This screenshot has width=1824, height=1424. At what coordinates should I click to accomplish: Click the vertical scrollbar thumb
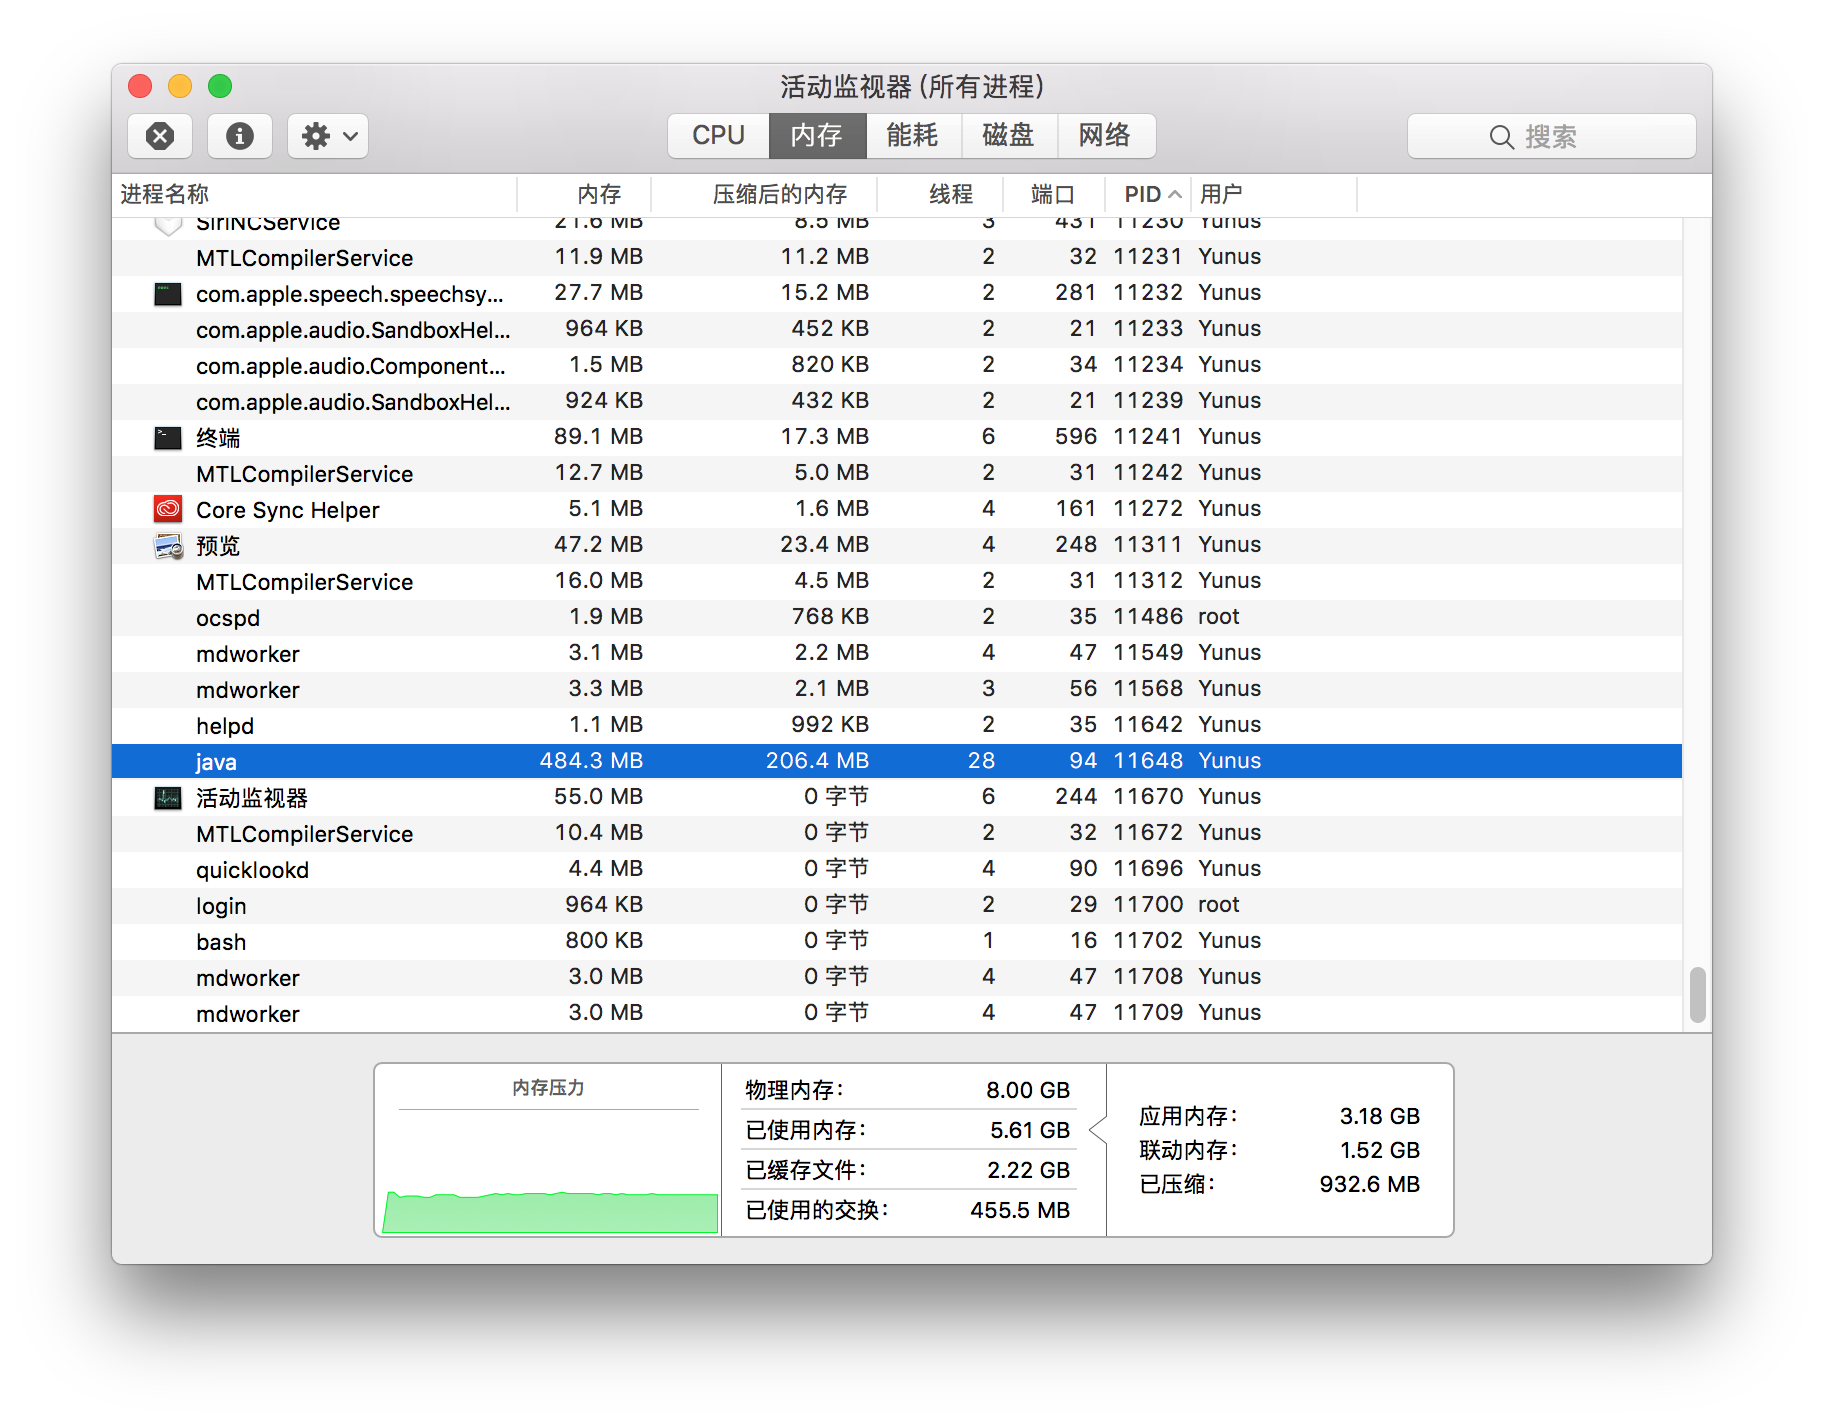pos(1697,995)
